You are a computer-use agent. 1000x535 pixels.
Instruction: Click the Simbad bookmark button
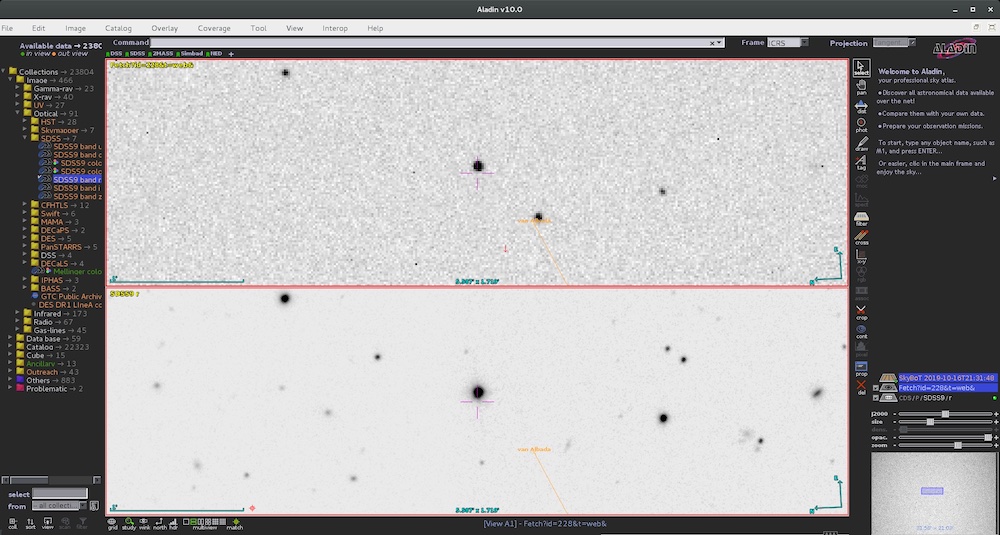pyautogui.click(x=190, y=54)
